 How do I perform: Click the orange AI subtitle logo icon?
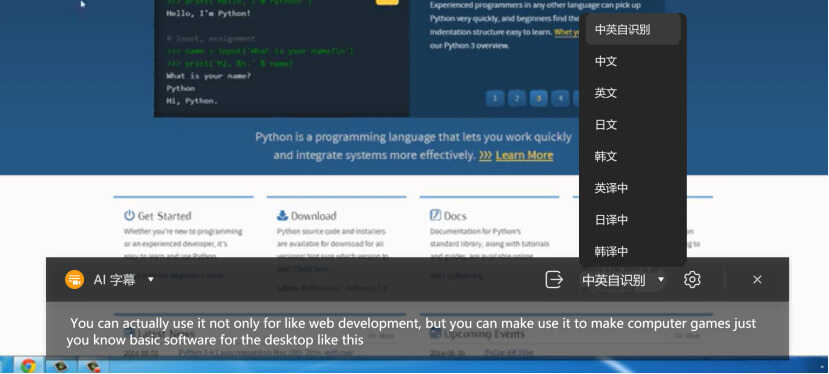coord(75,279)
